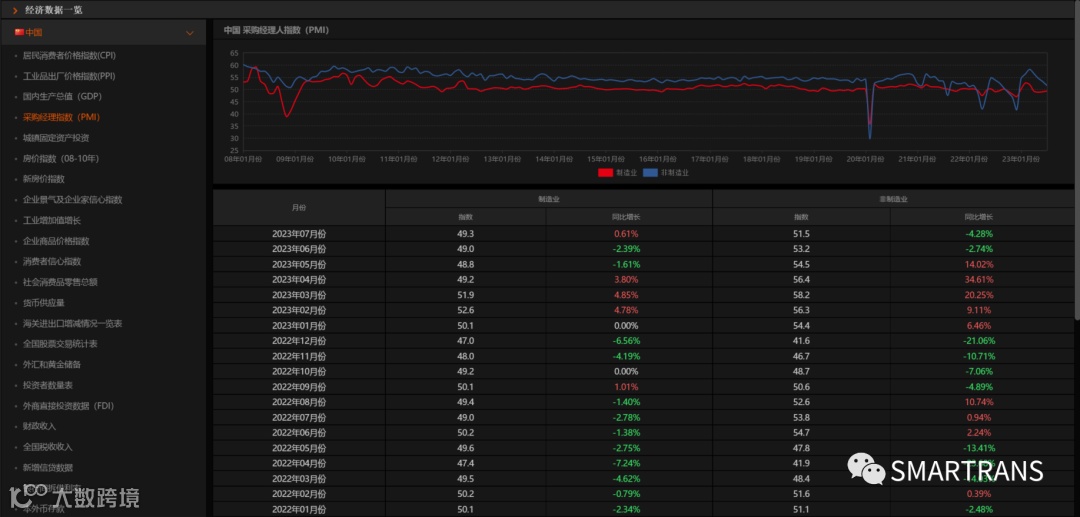The image size is (1080, 517).
Task: Open 新房价指数 data
Action: click(43, 179)
